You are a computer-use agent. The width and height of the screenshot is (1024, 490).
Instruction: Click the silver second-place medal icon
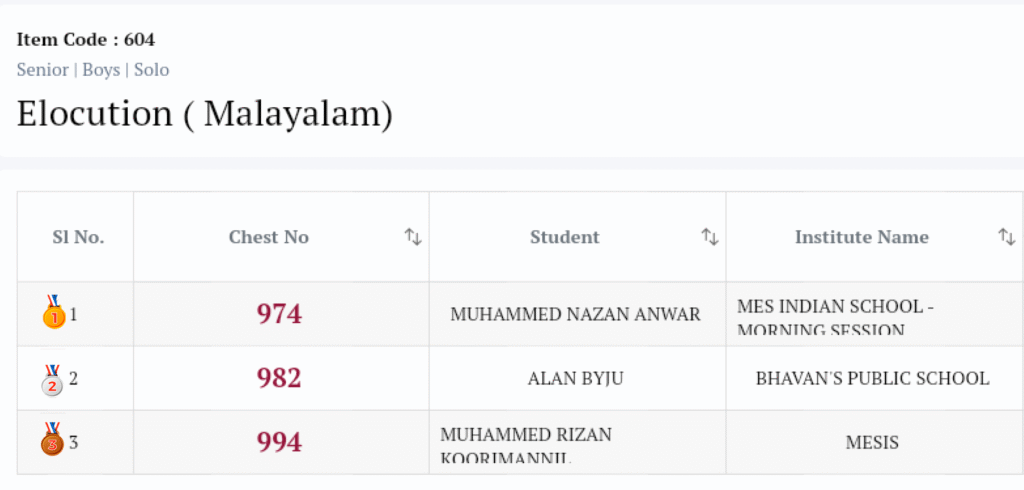point(52,379)
